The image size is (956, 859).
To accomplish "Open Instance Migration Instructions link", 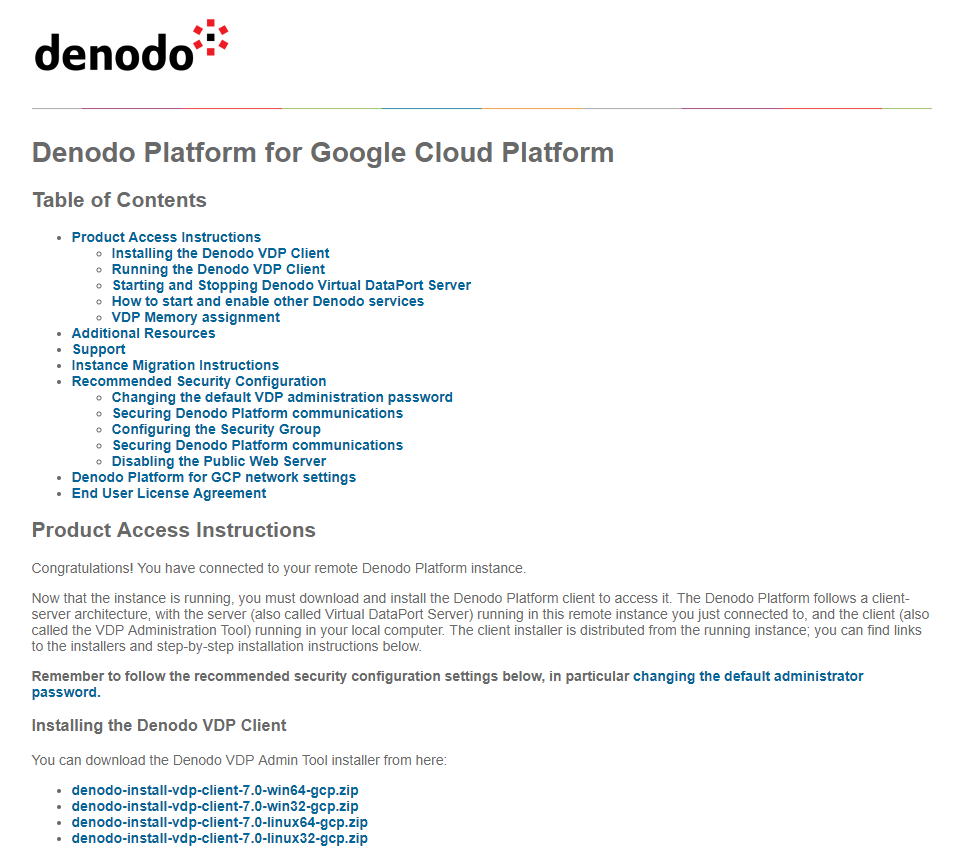I will click(175, 365).
